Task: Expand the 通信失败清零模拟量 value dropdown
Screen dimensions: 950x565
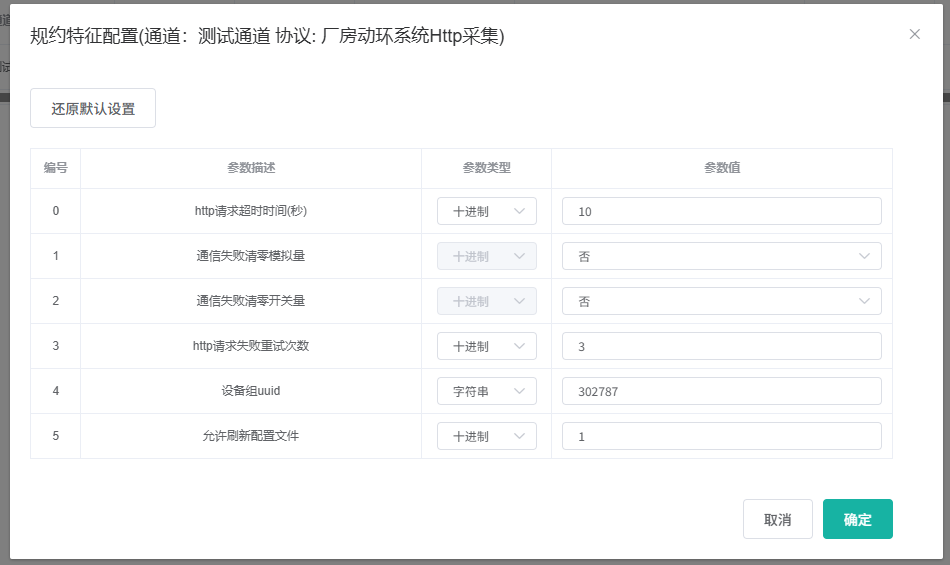Action: point(721,256)
